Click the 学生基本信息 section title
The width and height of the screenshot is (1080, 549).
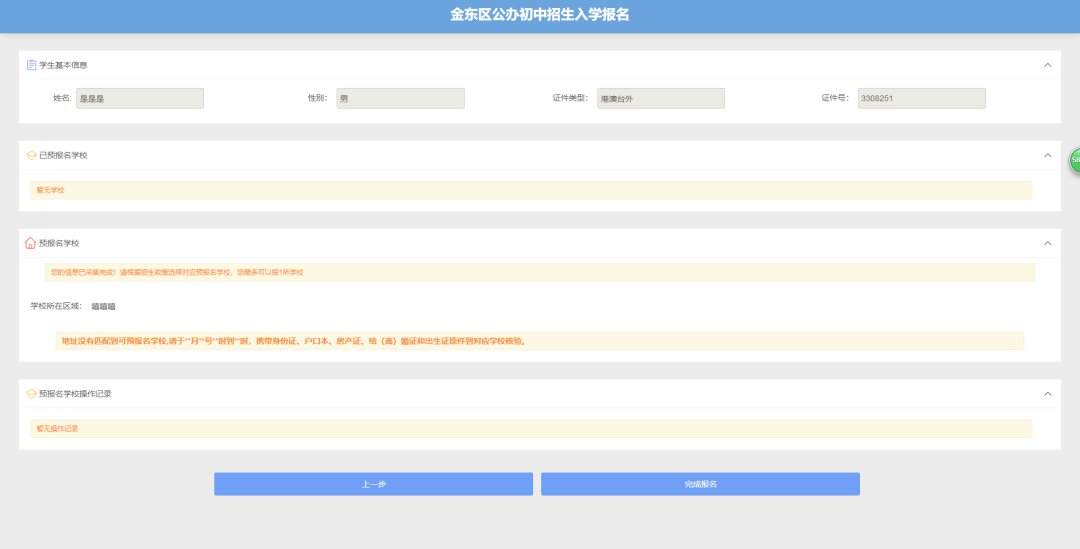click(63, 65)
